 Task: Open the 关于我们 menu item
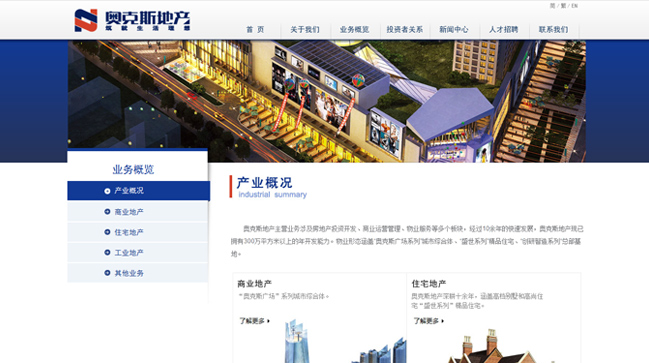305,29
